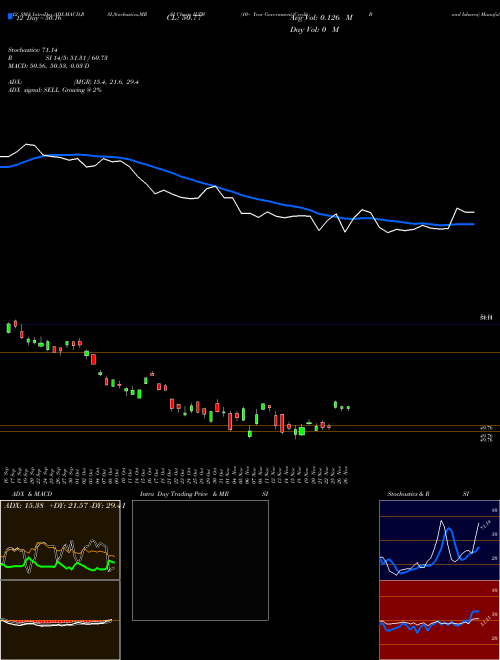This screenshot has width=500, height=660.
Task: Click 'ADX: 15.38 +DY: 21.57 -DY: 29.41' readout
Action: pyautogui.click(x=64, y=506)
